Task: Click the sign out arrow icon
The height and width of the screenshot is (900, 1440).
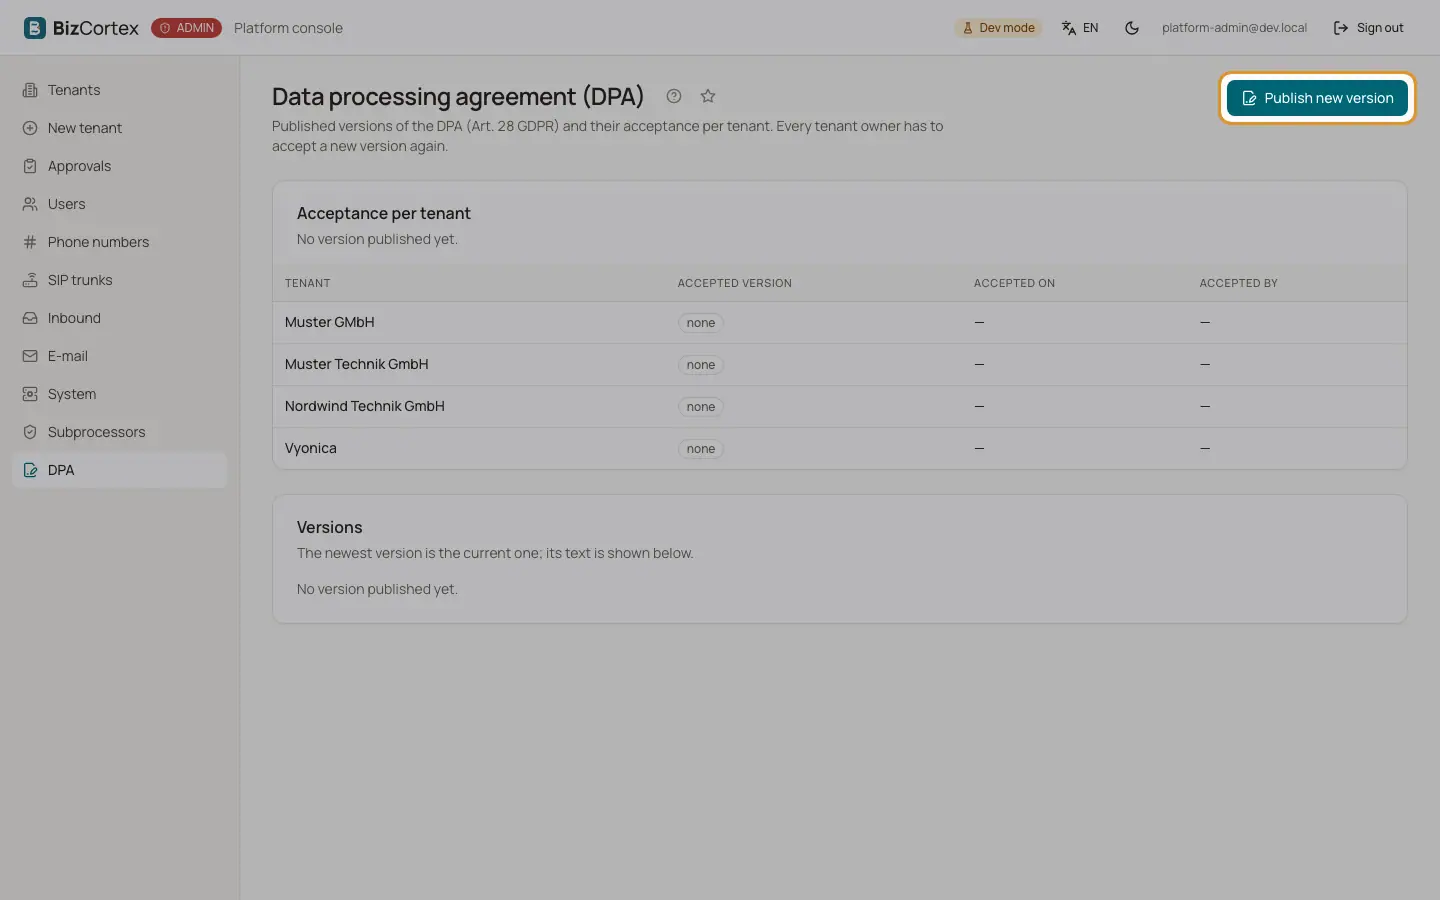Action: [1341, 28]
